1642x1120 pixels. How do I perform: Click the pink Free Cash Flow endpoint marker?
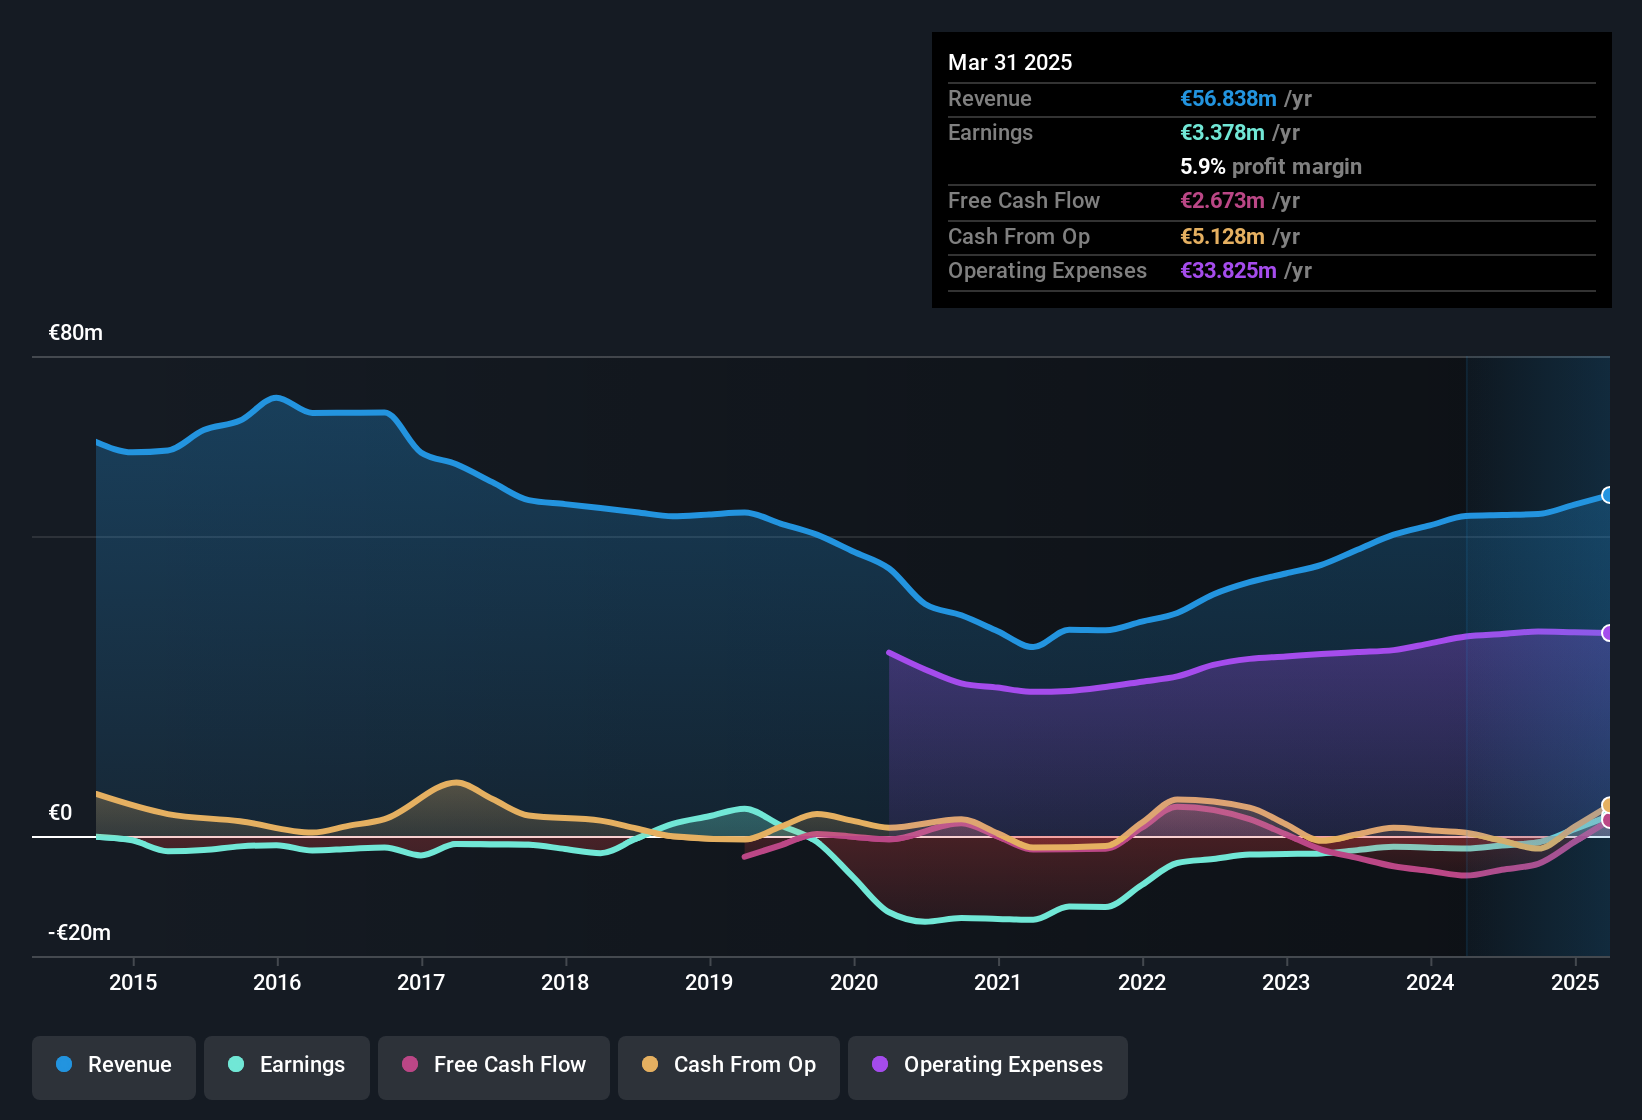[x=1608, y=820]
